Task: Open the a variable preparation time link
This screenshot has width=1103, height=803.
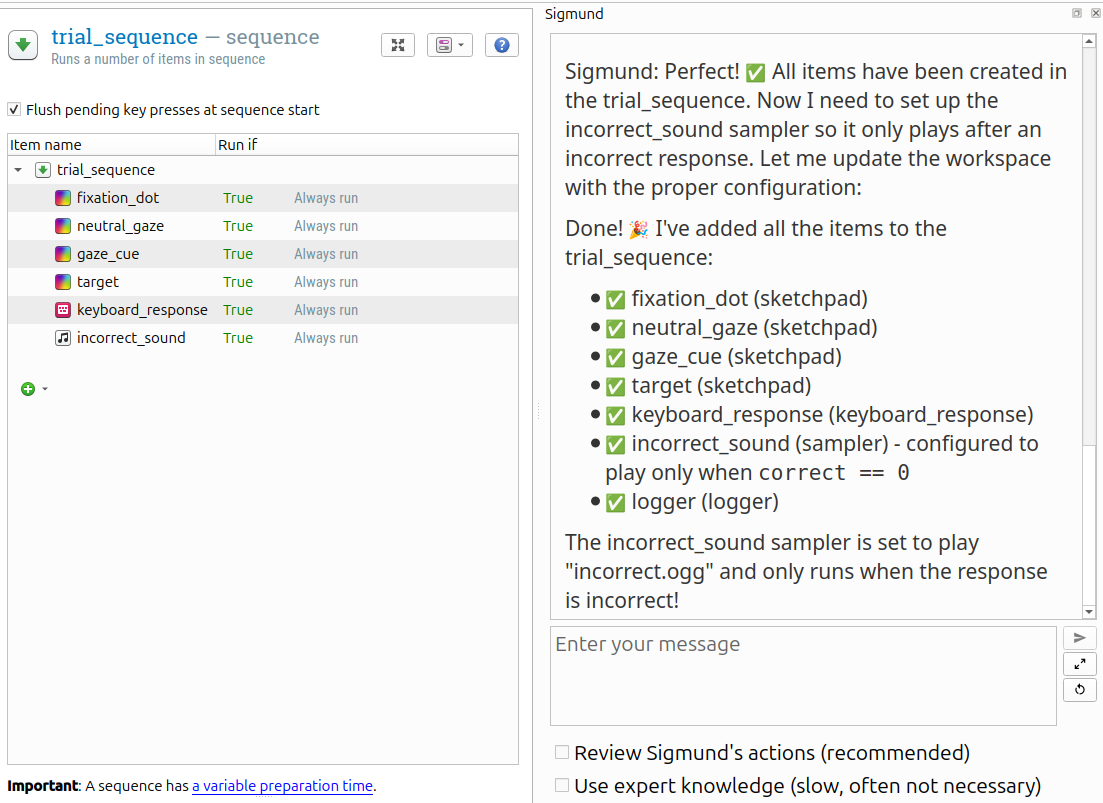Action: pyautogui.click(x=282, y=786)
